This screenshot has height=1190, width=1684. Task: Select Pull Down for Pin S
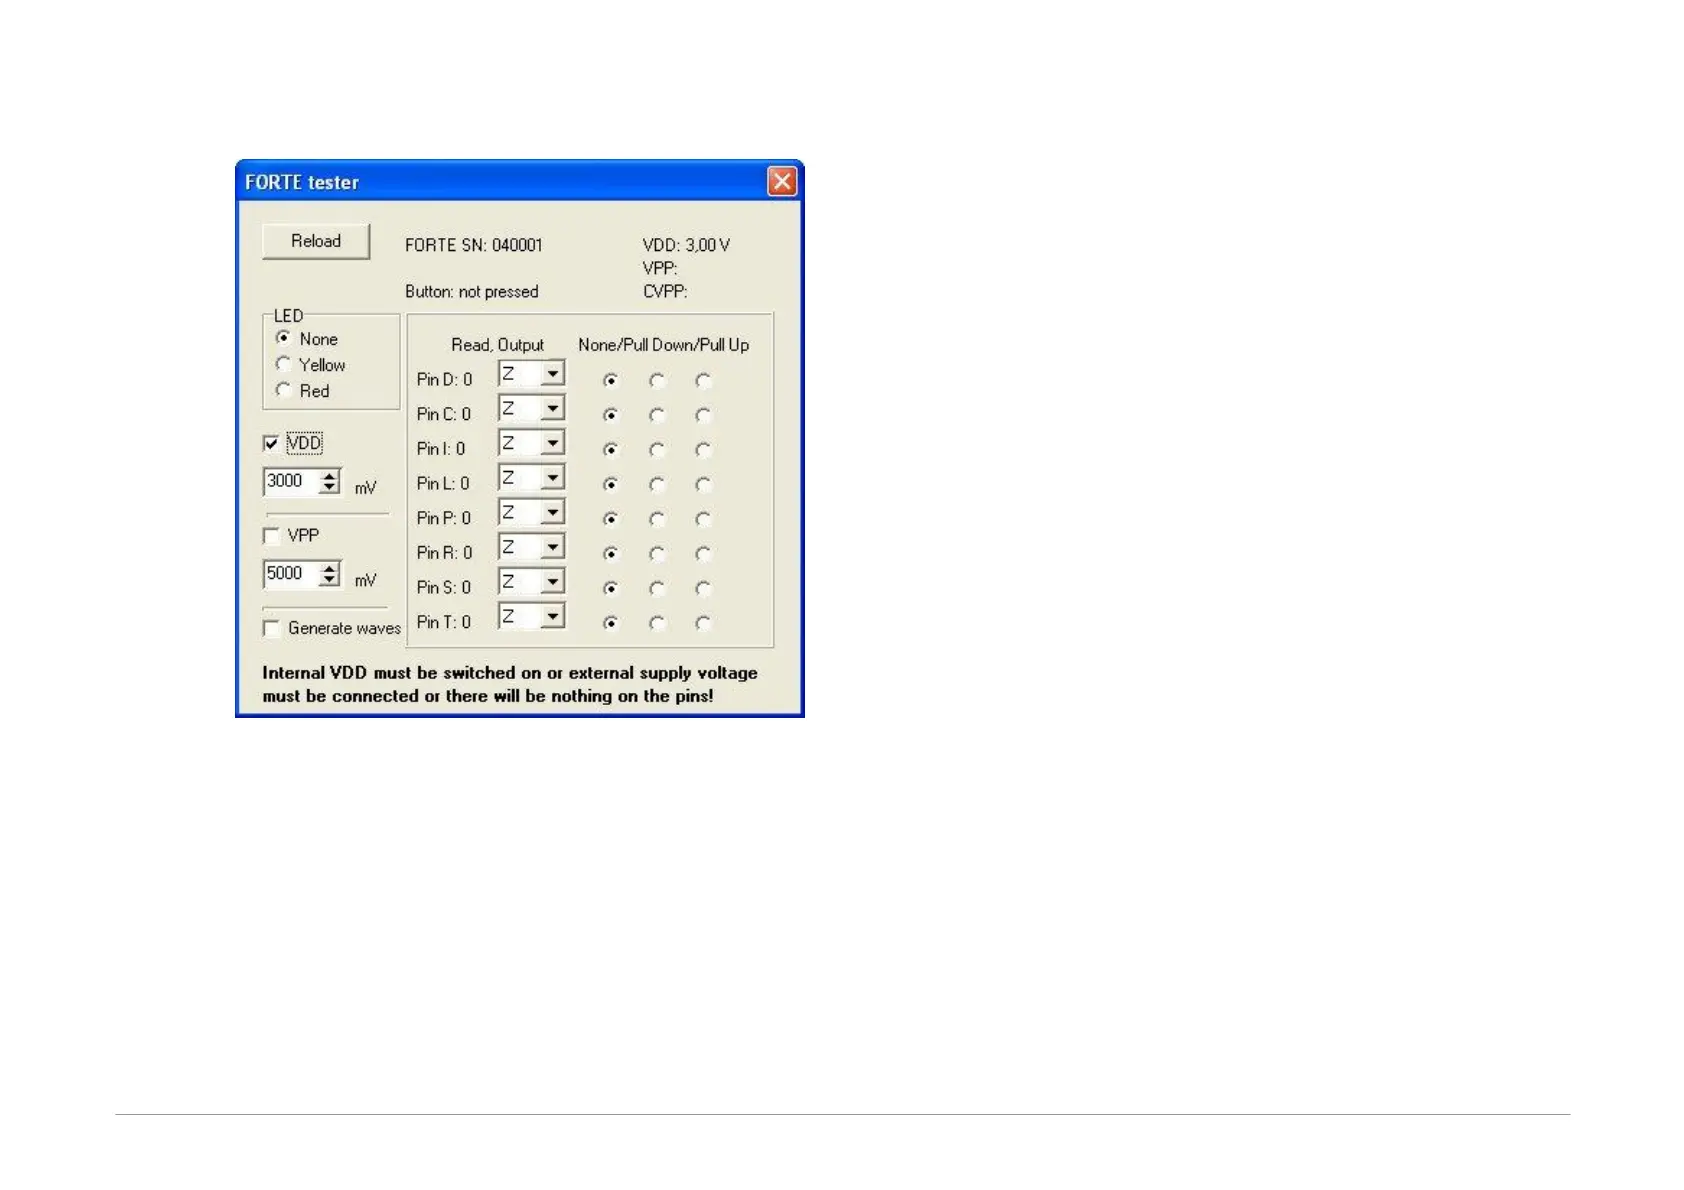tap(657, 589)
